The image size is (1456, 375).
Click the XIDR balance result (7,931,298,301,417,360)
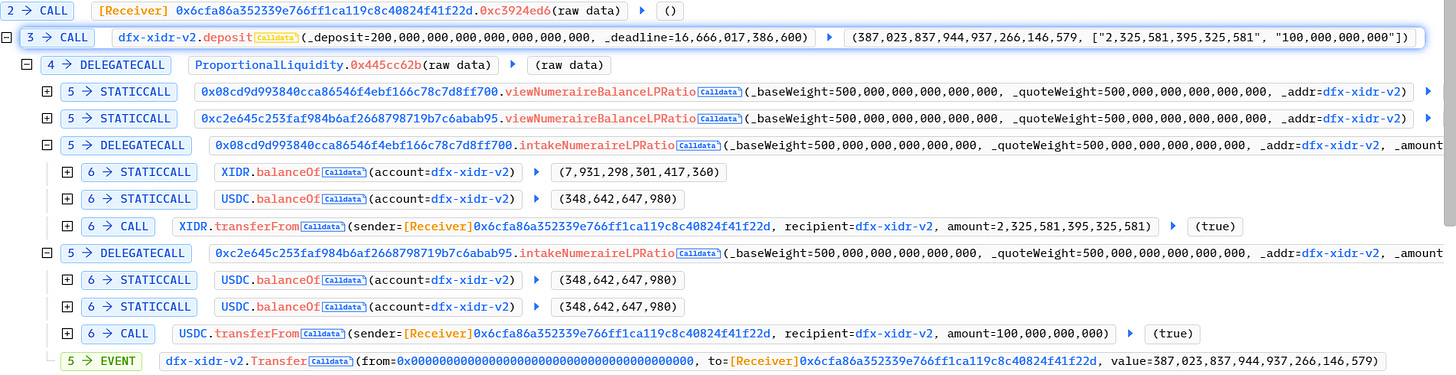(640, 172)
